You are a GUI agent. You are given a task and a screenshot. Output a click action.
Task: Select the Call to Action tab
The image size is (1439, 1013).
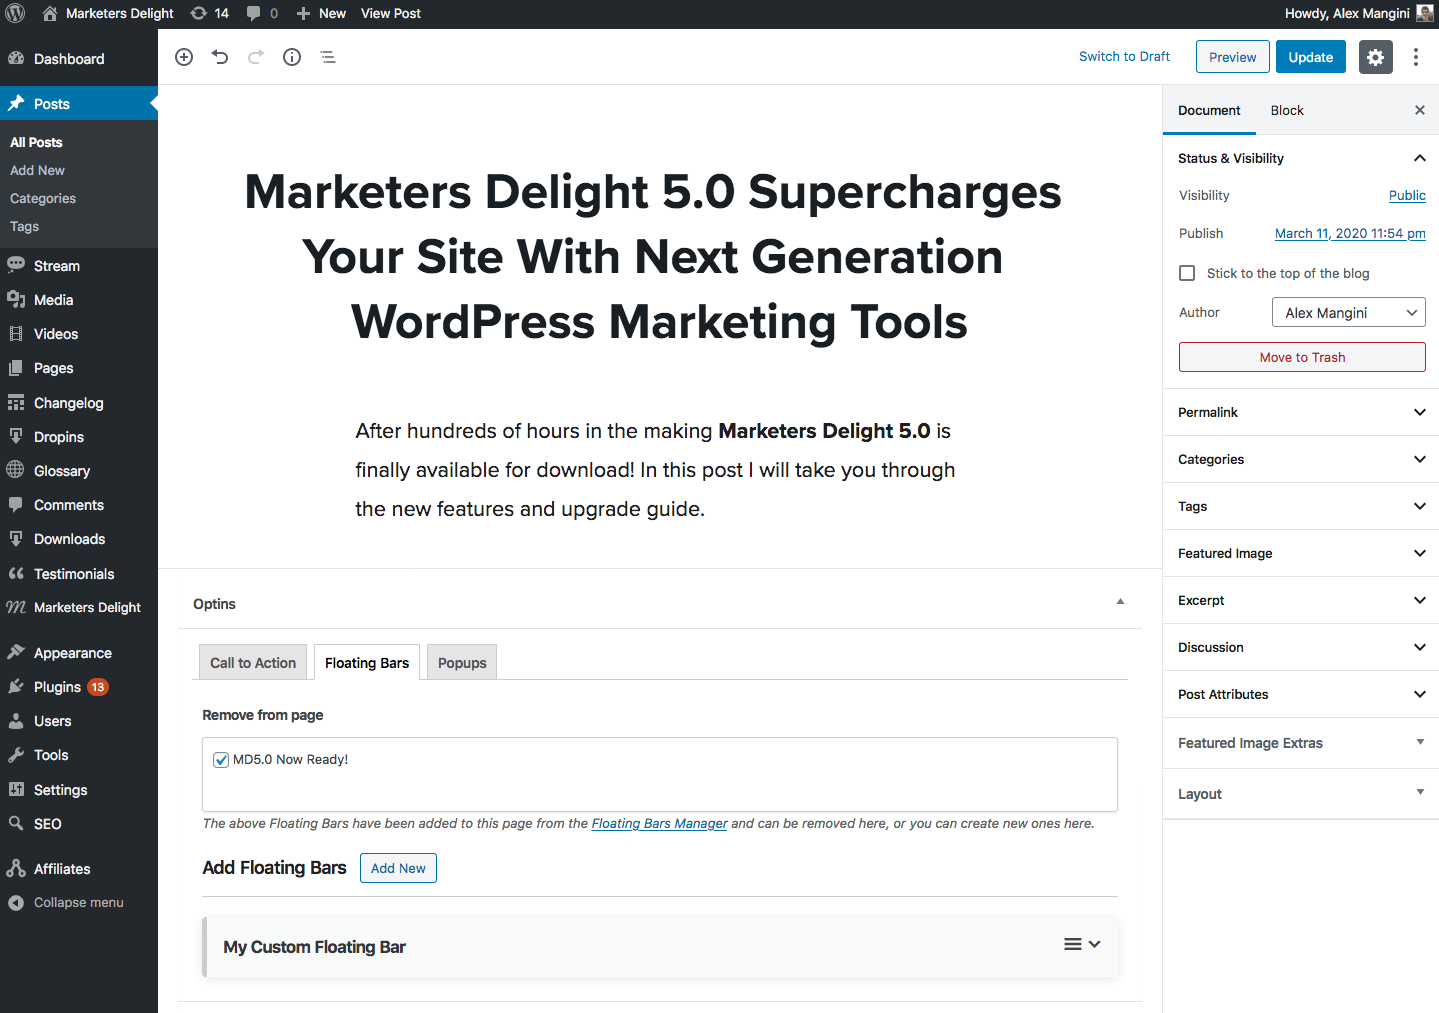[253, 663]
